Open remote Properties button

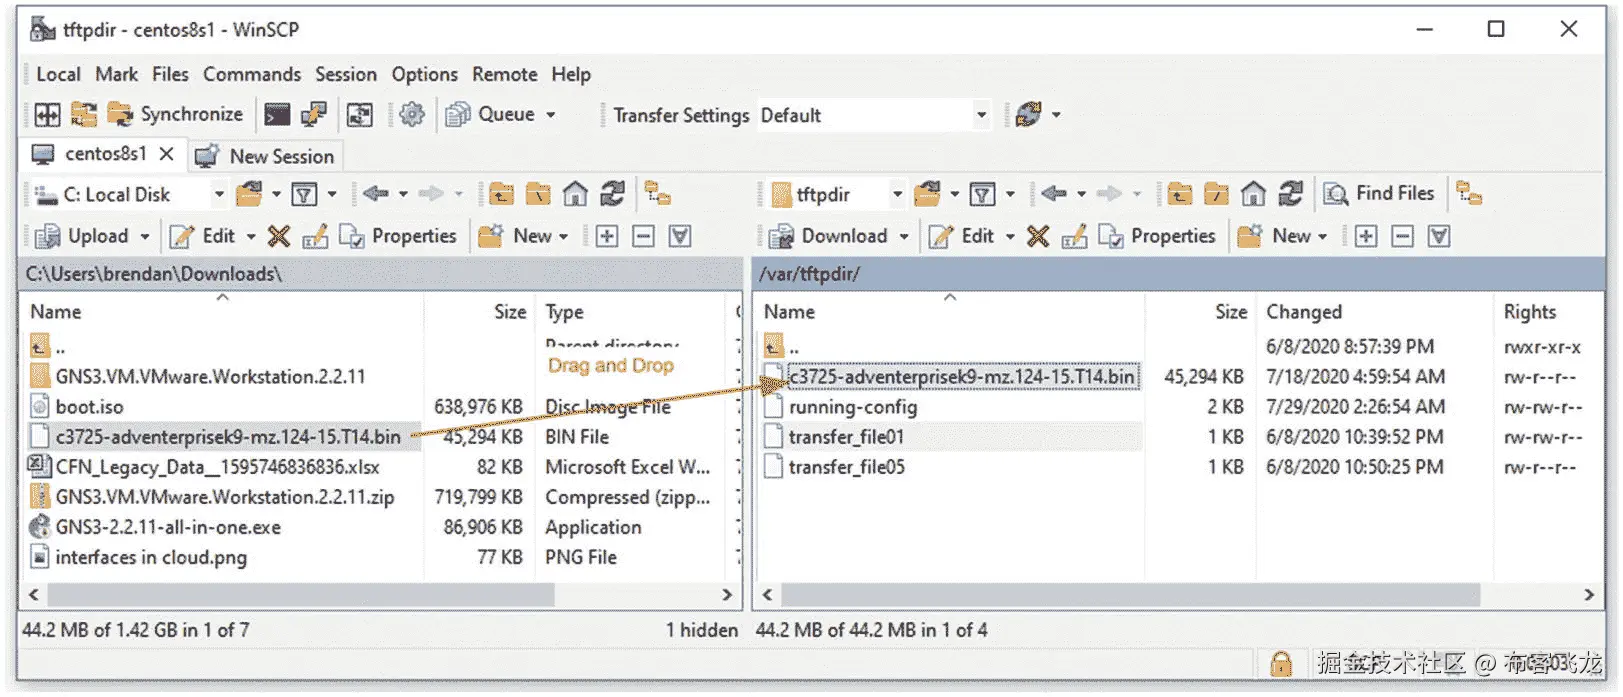pos(1157,236)
